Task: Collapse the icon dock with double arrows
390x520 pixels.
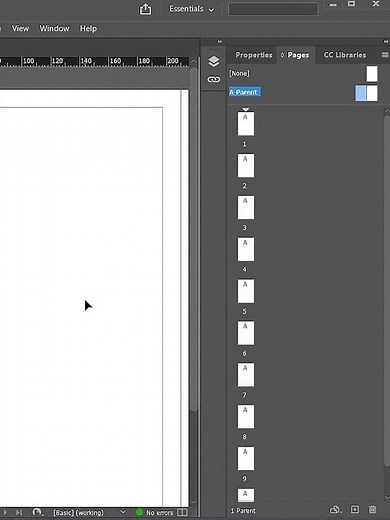Action: click(220, 41)
